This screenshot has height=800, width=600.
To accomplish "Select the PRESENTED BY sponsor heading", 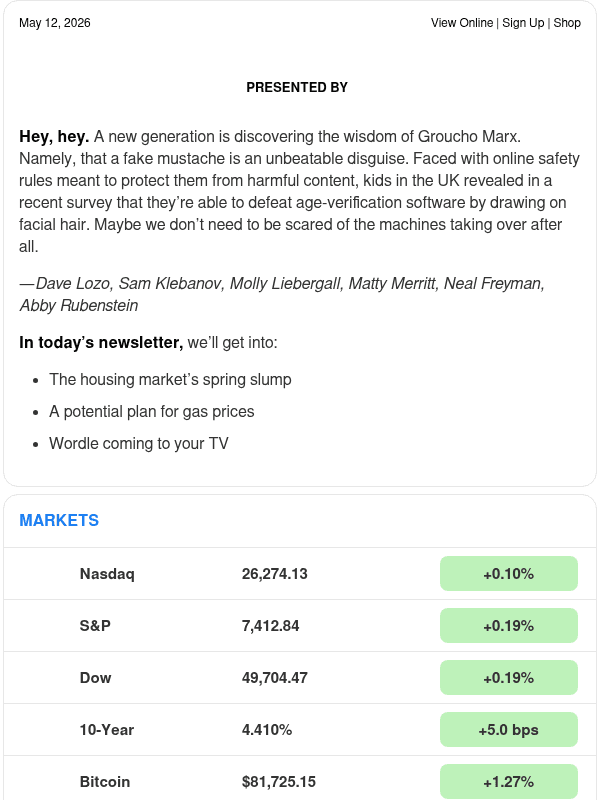I will coord(297,87).
